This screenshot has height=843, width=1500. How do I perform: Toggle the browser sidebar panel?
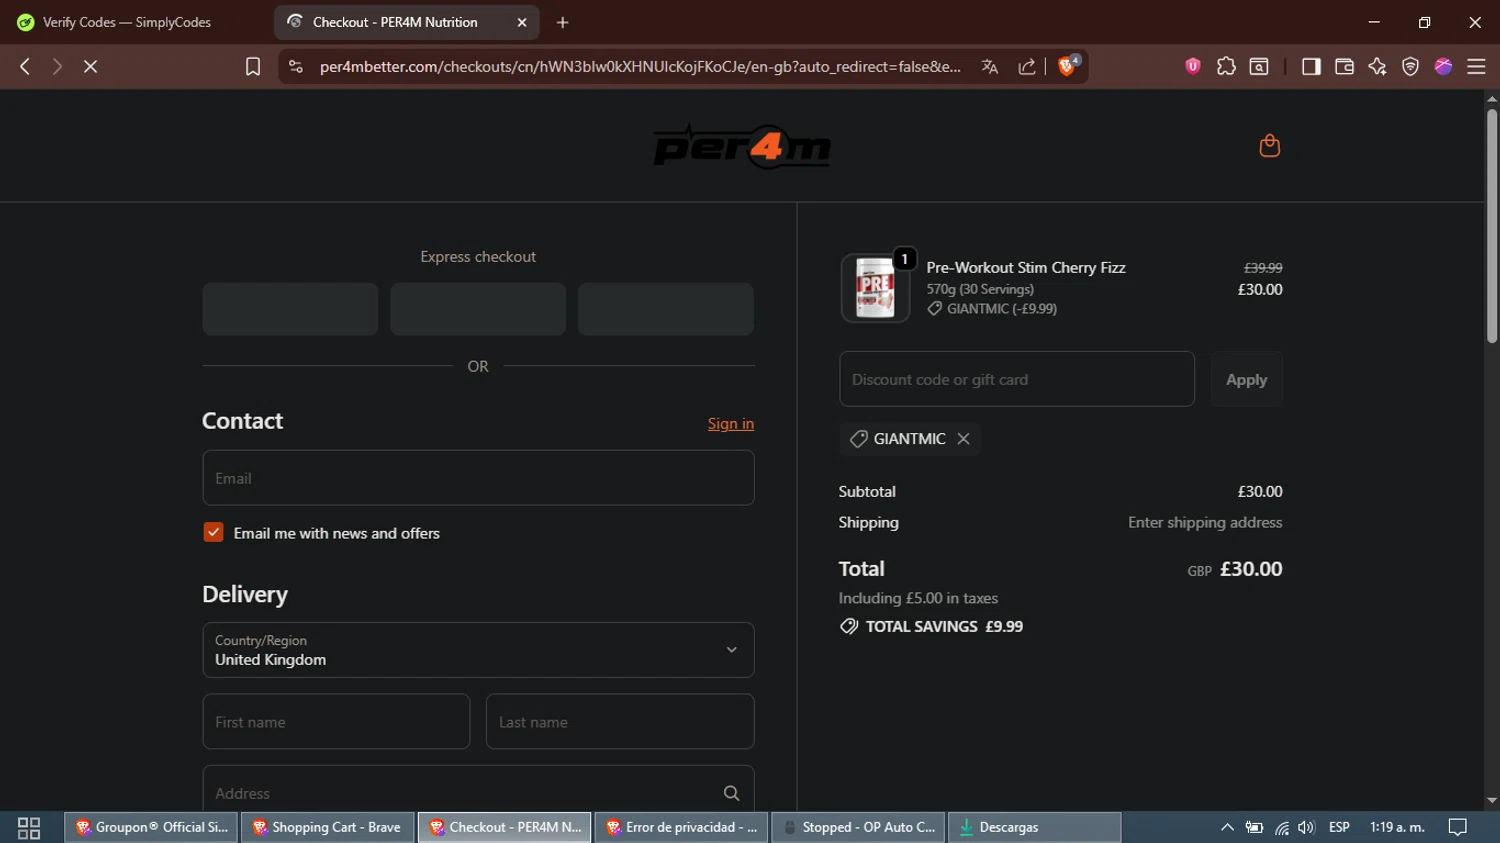1311,66
